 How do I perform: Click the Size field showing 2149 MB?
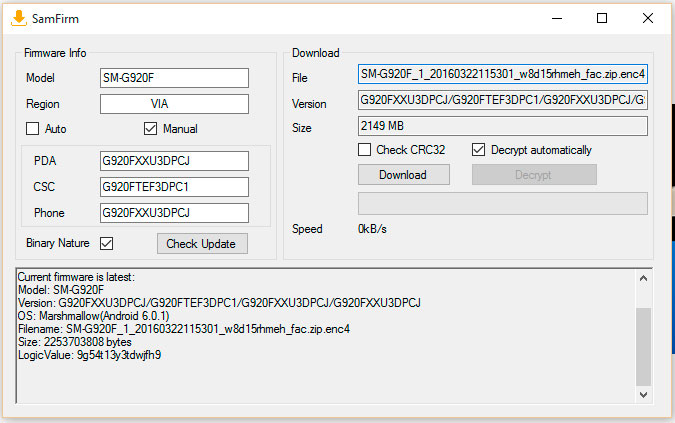pyautogui.click(x=503, y=126)
